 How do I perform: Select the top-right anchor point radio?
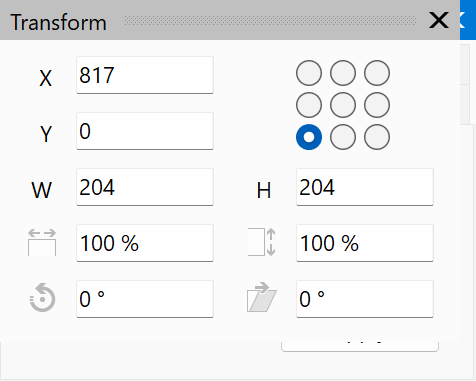click(x=377, y=73)
